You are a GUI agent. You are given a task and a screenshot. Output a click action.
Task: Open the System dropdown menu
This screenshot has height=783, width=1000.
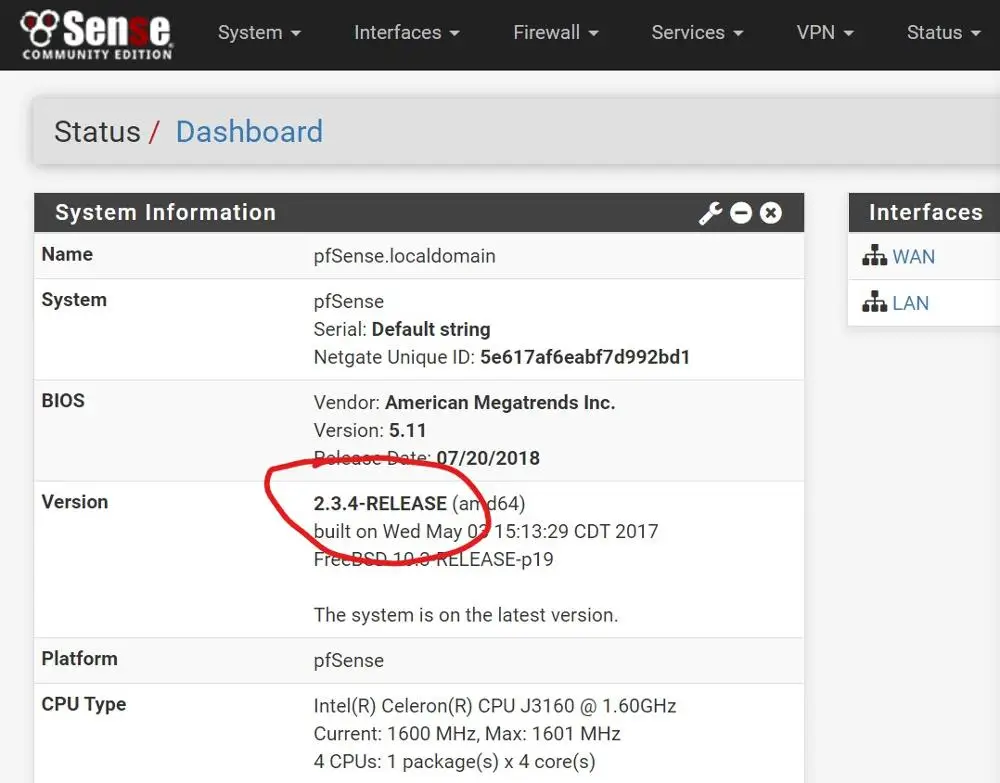[x=259, y=33]
